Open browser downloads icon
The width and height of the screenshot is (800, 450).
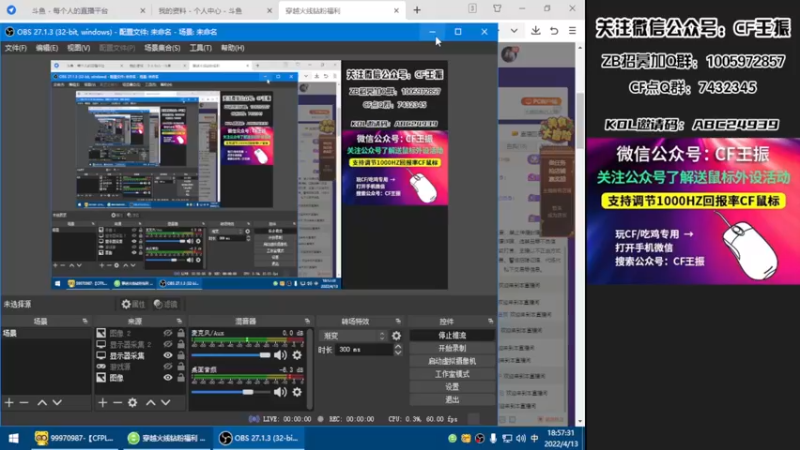click(x=536, y=31)
